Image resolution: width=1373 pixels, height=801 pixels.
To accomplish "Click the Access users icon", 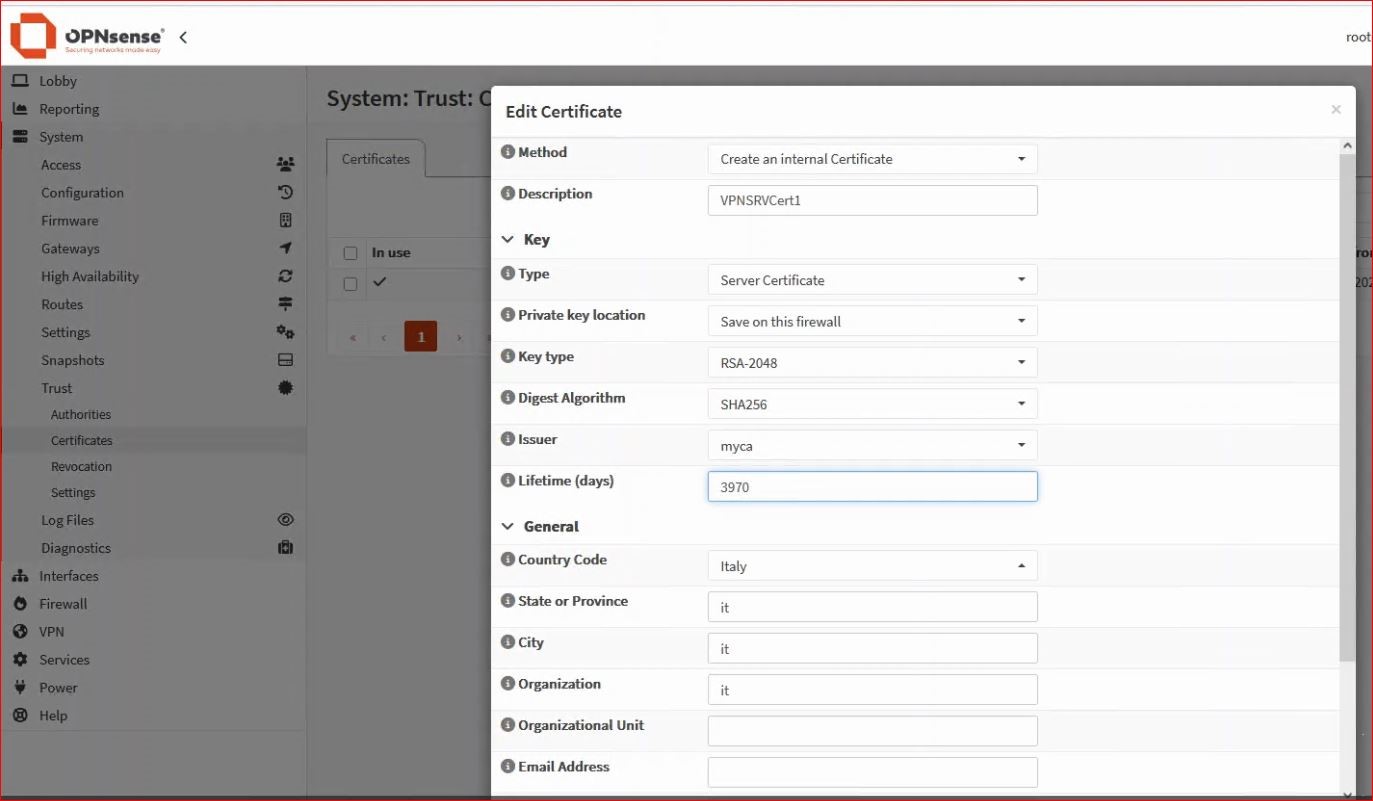I will click(285, 165).
